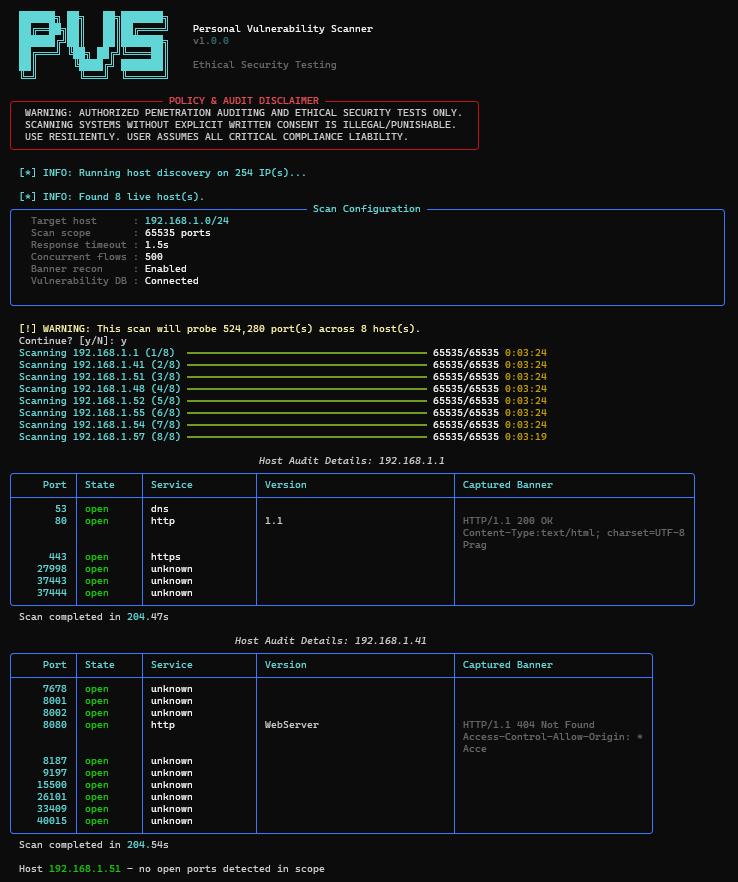Viewport: 738px width, 882px height.
Task: Click the warning about probing 524,280 ports
Action: [x=219, y=328]
